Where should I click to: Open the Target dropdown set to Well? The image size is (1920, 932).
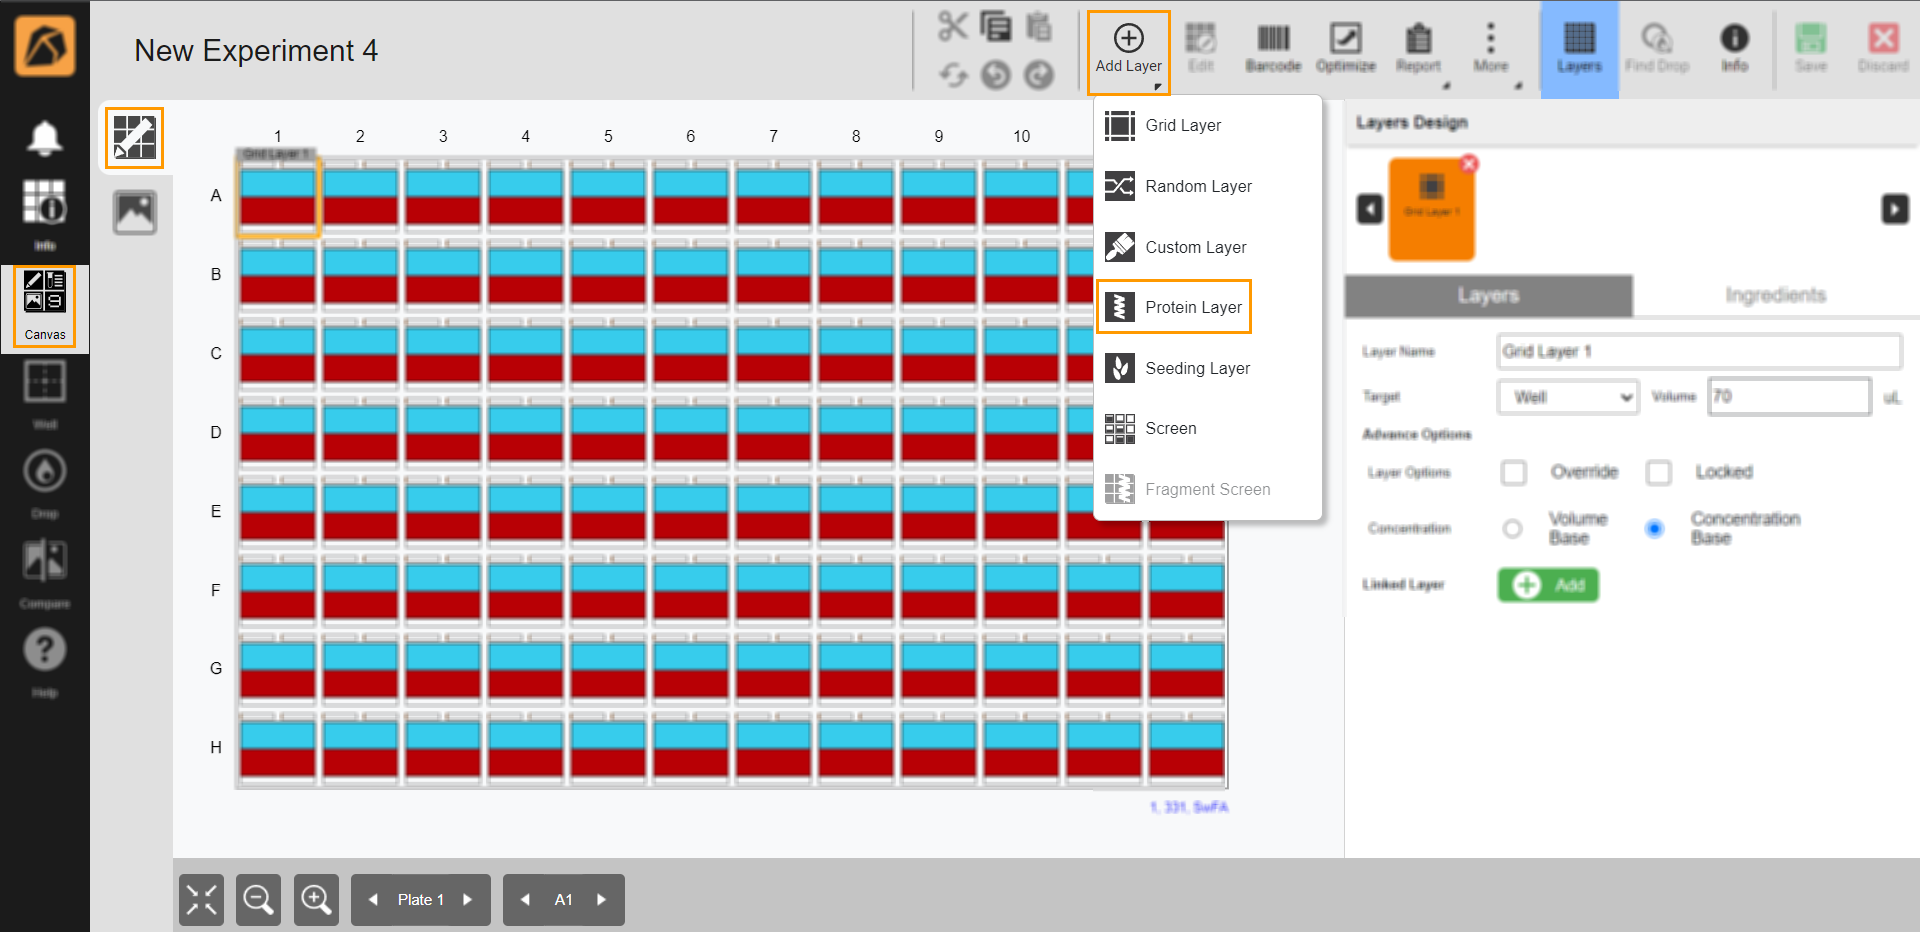point(1566,396)
